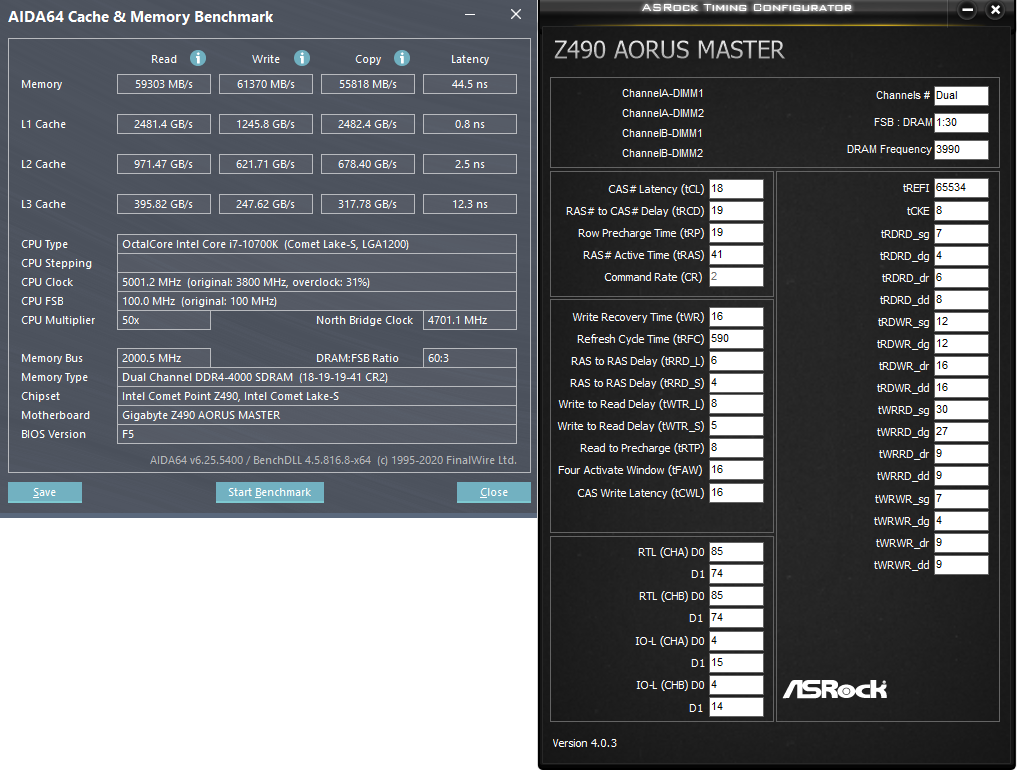Click the CPU Type field
The image size is (1018, 770).
(317, 244)
